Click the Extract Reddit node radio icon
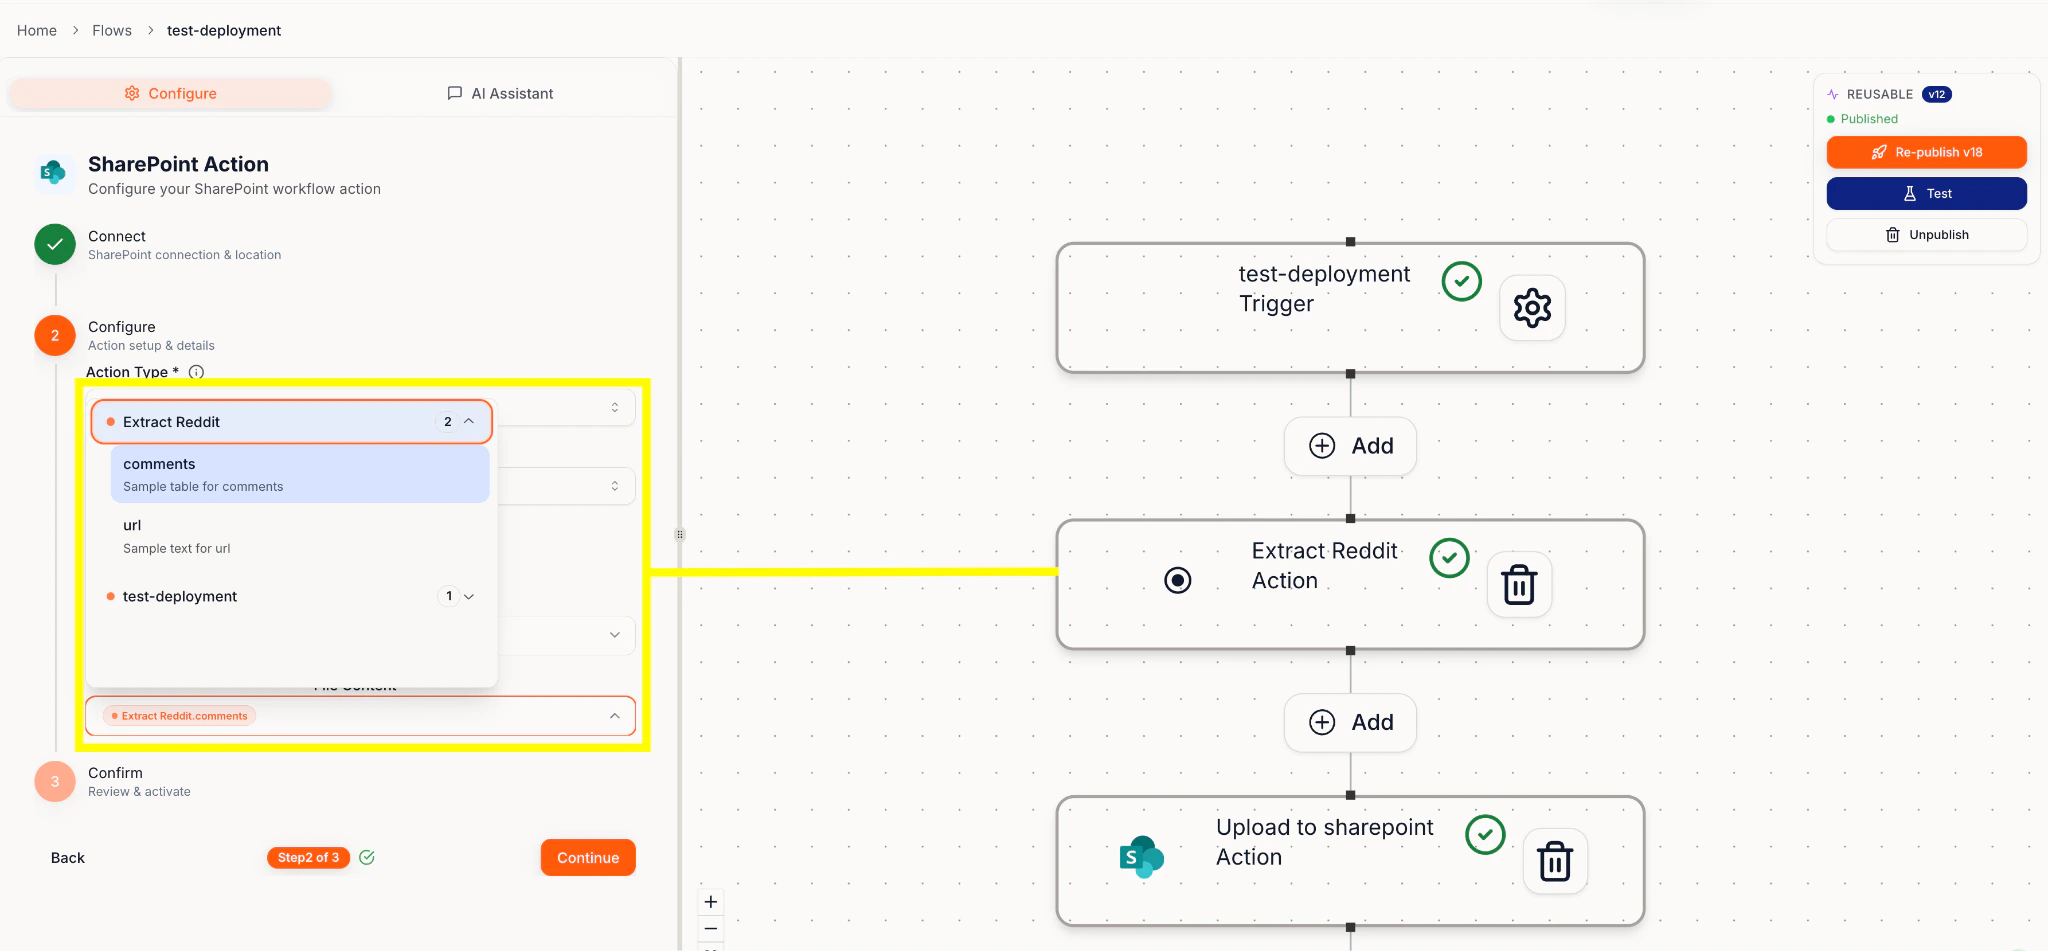 point(1178,580)
